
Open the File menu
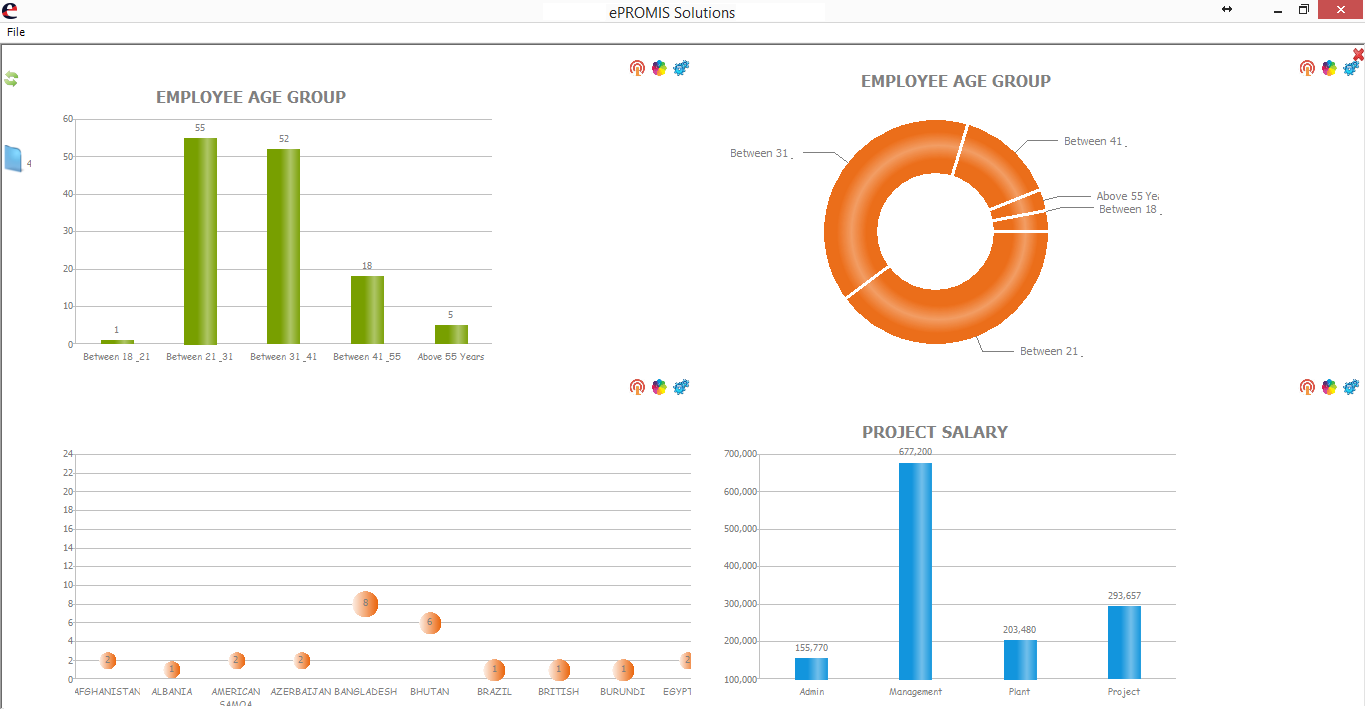(16, 32)
